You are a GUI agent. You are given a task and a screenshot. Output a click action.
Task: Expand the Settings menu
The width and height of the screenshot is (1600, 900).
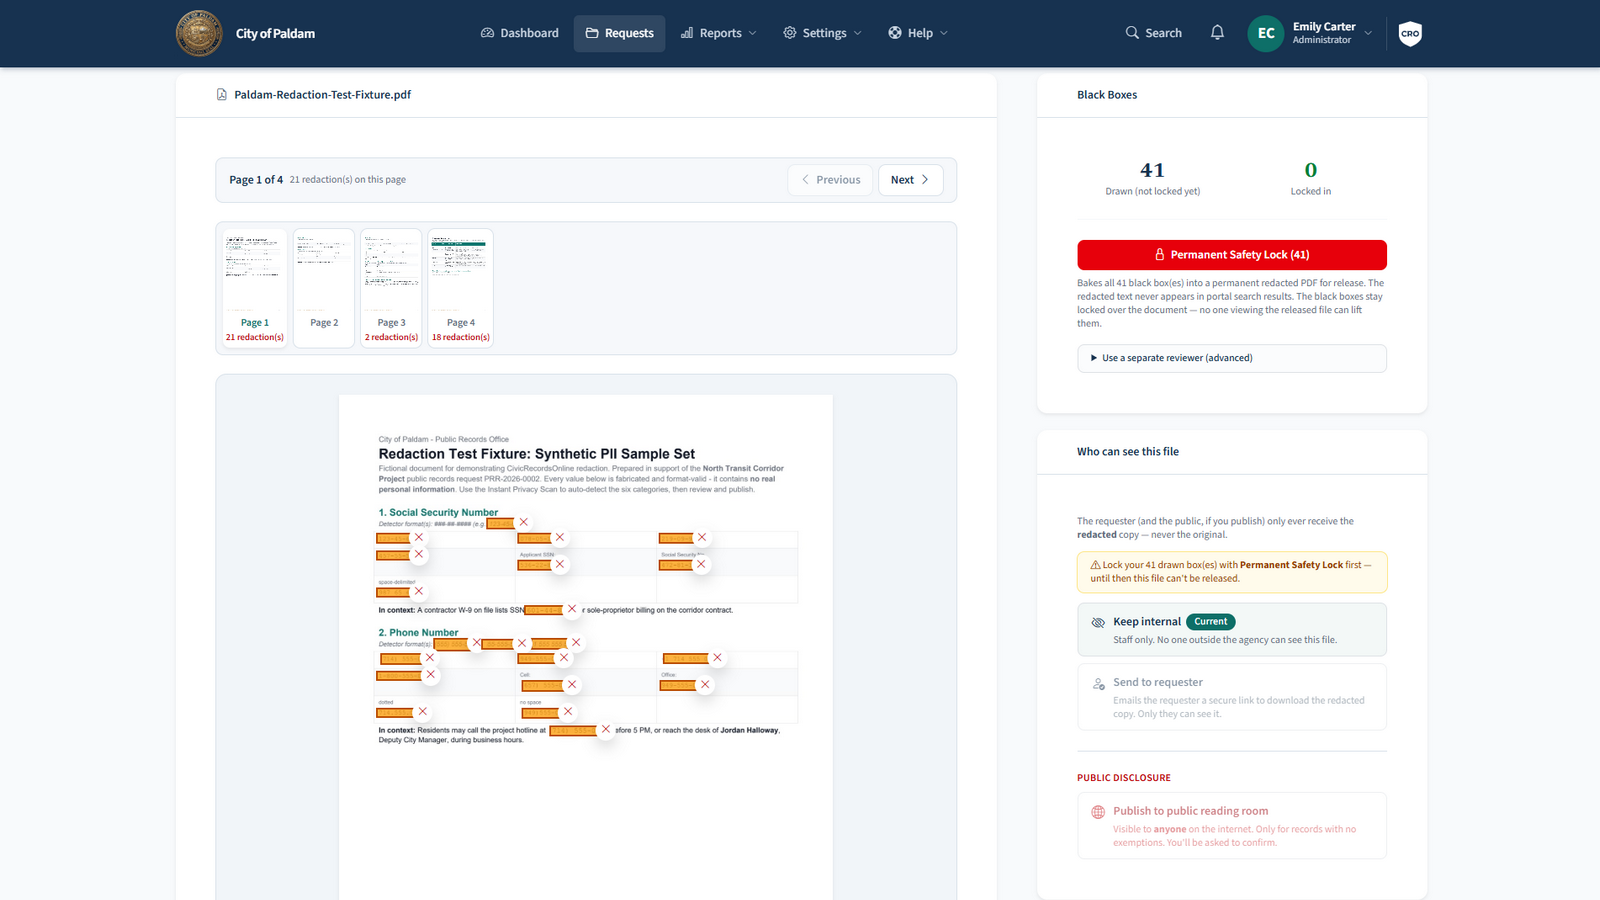tap(822, 33)
